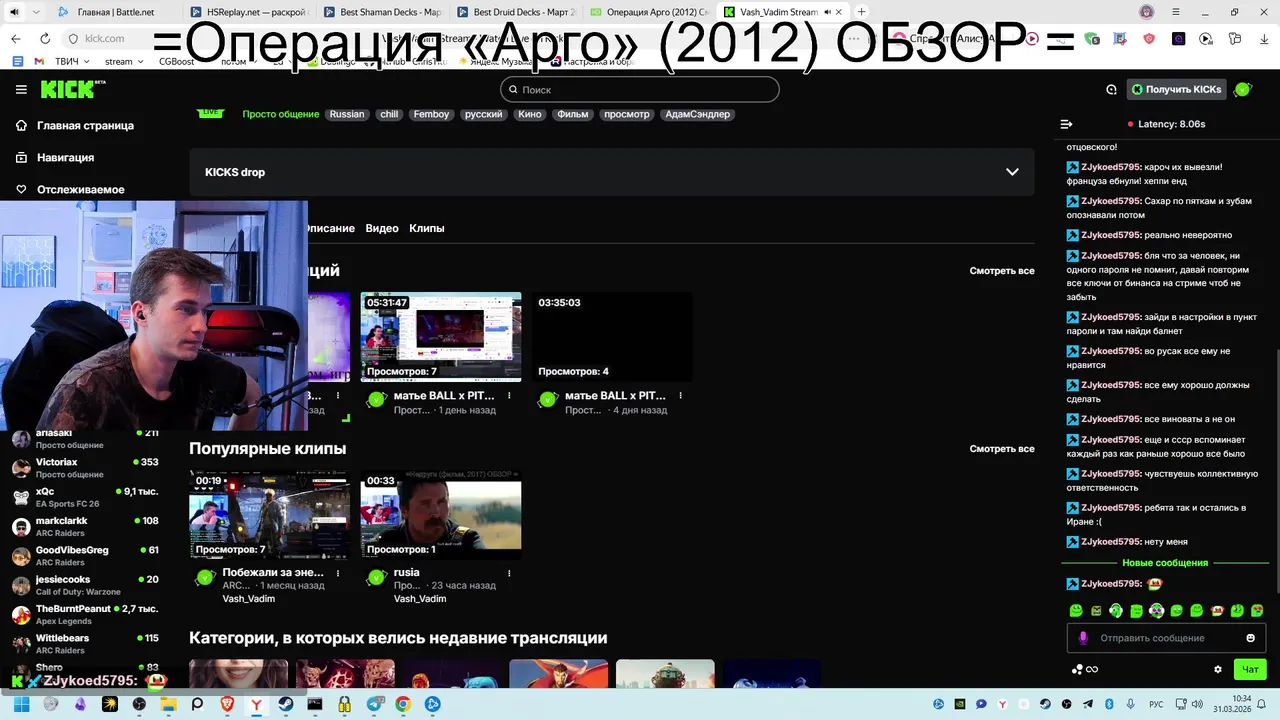Image resolution: width=1280 pixels, height=720 pixels.
Task: Open Telegram from the Windows taskbar
Action: [374, 704]
